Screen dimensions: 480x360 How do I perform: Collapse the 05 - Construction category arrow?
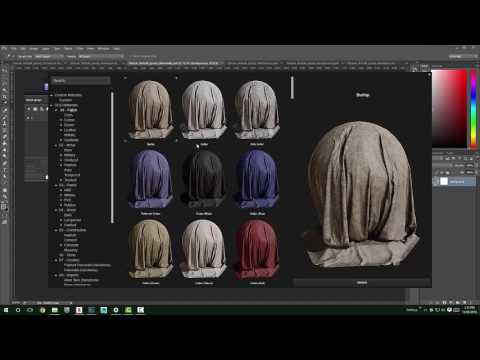click(56, 230)
